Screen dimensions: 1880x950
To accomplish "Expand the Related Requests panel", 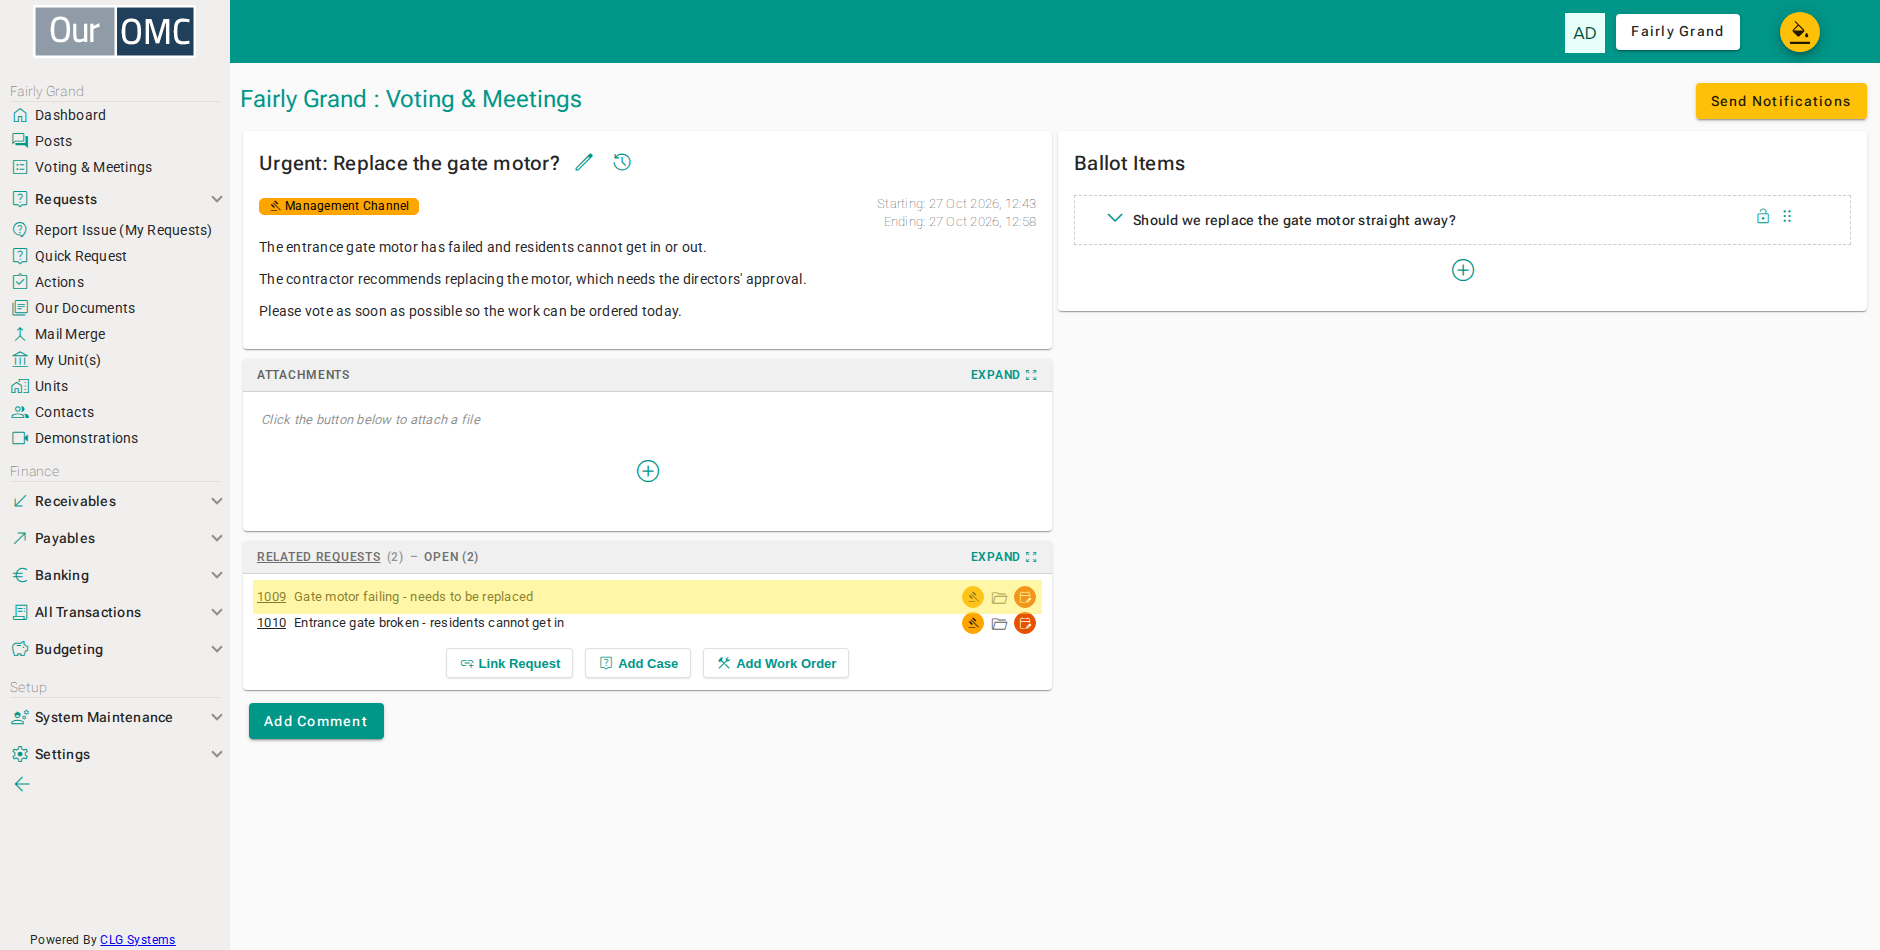I will point(1004,557).
